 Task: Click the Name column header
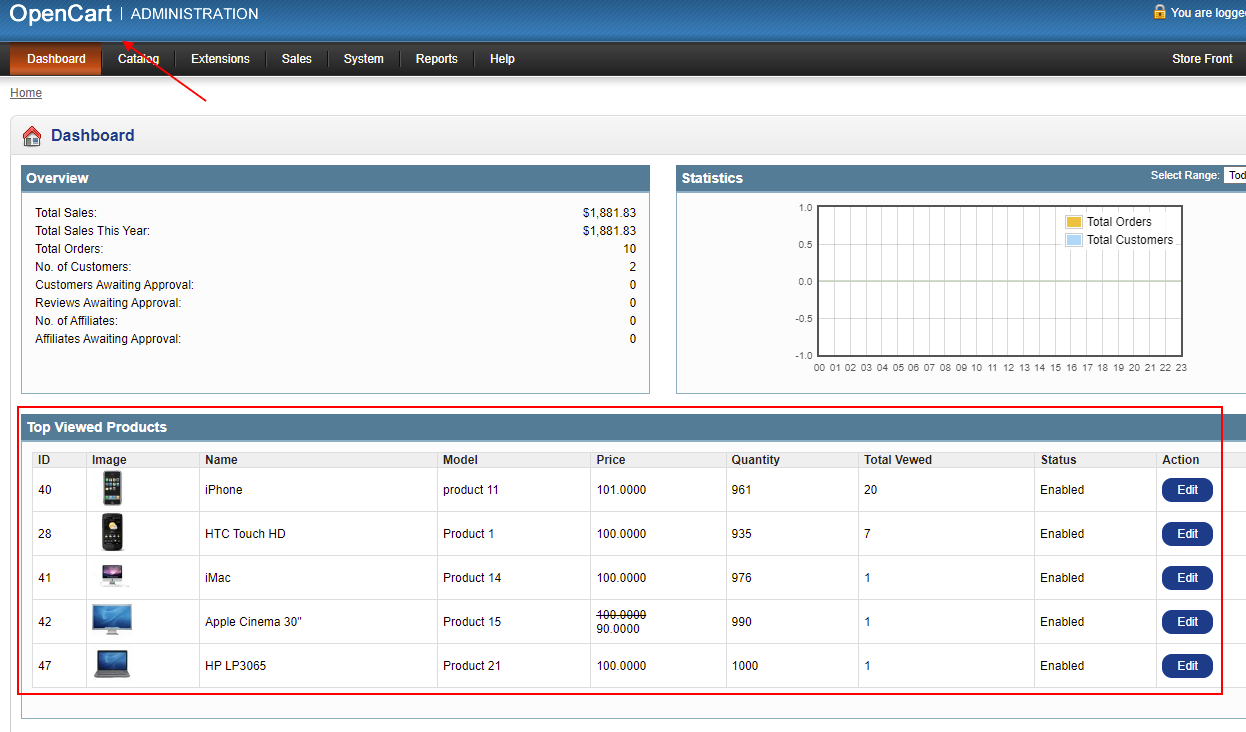(x=221, y=460)
